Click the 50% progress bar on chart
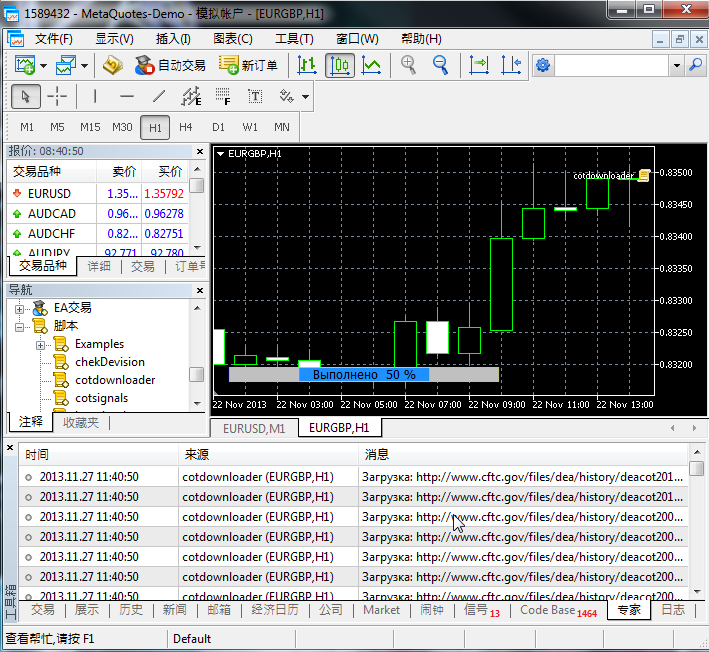Screen dimensions: 709x652 point(364,374)
